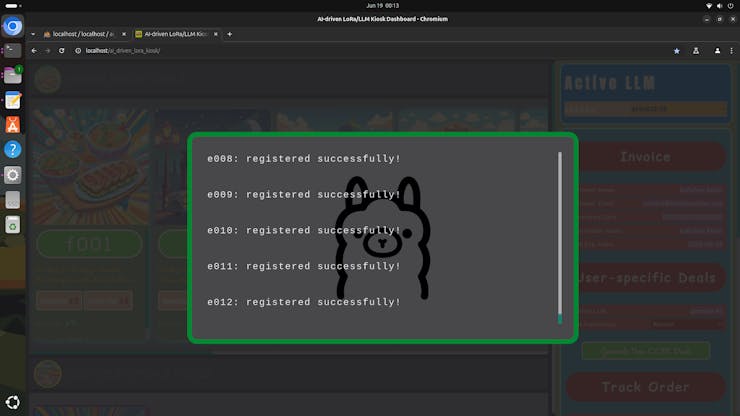Open the Chrome Labs flask icon

coord(696,51)
